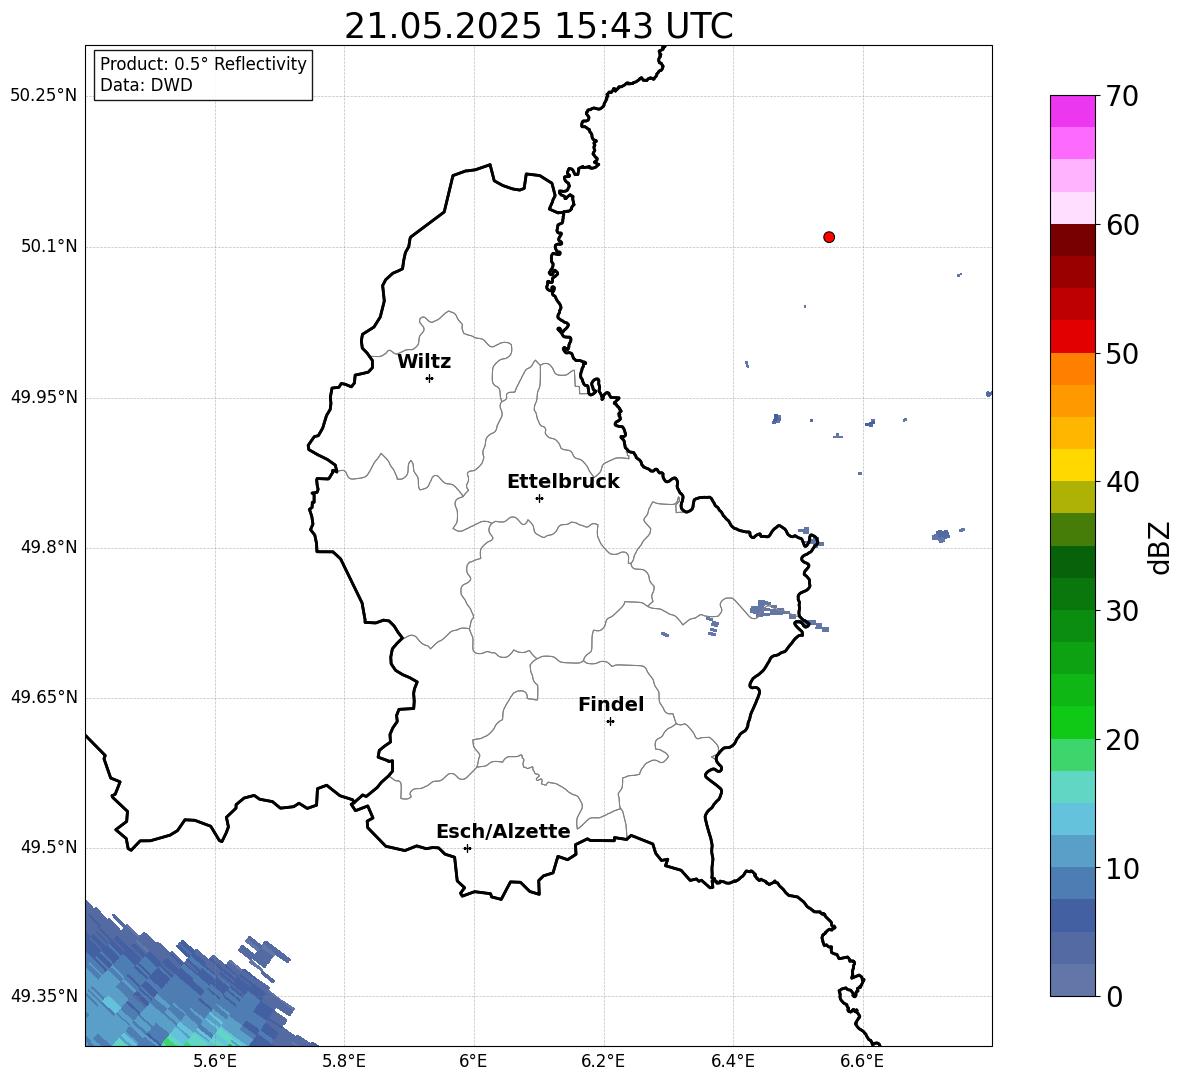Click the 49.5°N latitude label
Viewport: 1184px width, 1081px height.
coord(49,847)
